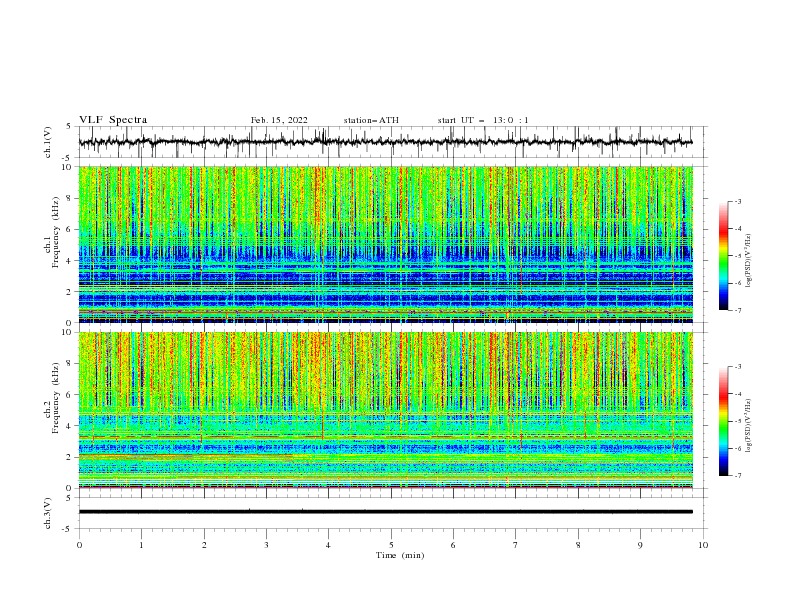Click time axis tick label "3"
The image size is (792, 612).
pyautogui.click(x=266, y=545)
